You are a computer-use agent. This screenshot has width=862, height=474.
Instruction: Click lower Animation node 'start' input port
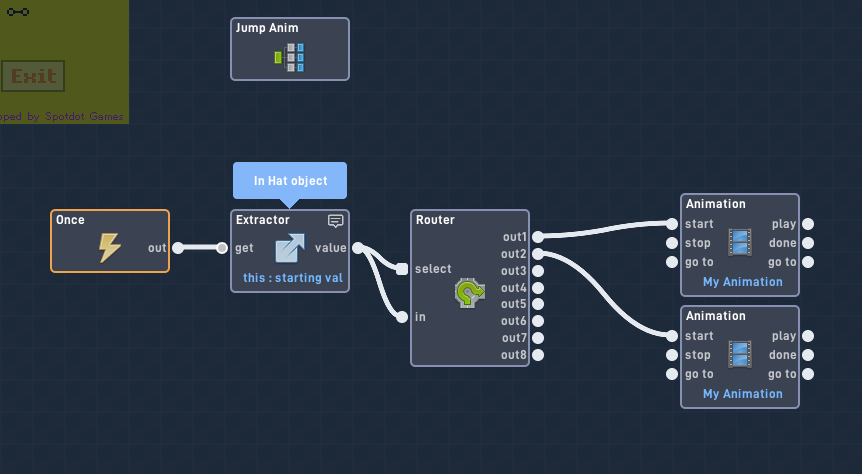(x=672, y=335)
